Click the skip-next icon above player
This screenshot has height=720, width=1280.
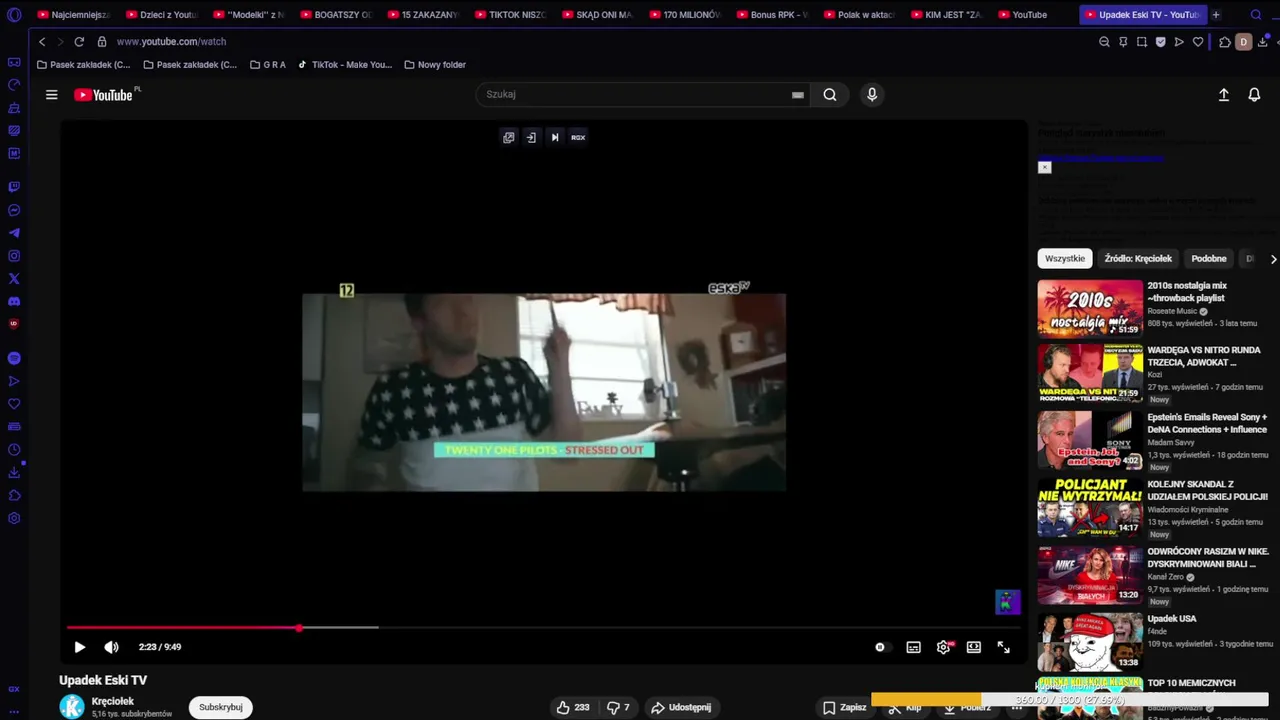click(x=555, y=137)
